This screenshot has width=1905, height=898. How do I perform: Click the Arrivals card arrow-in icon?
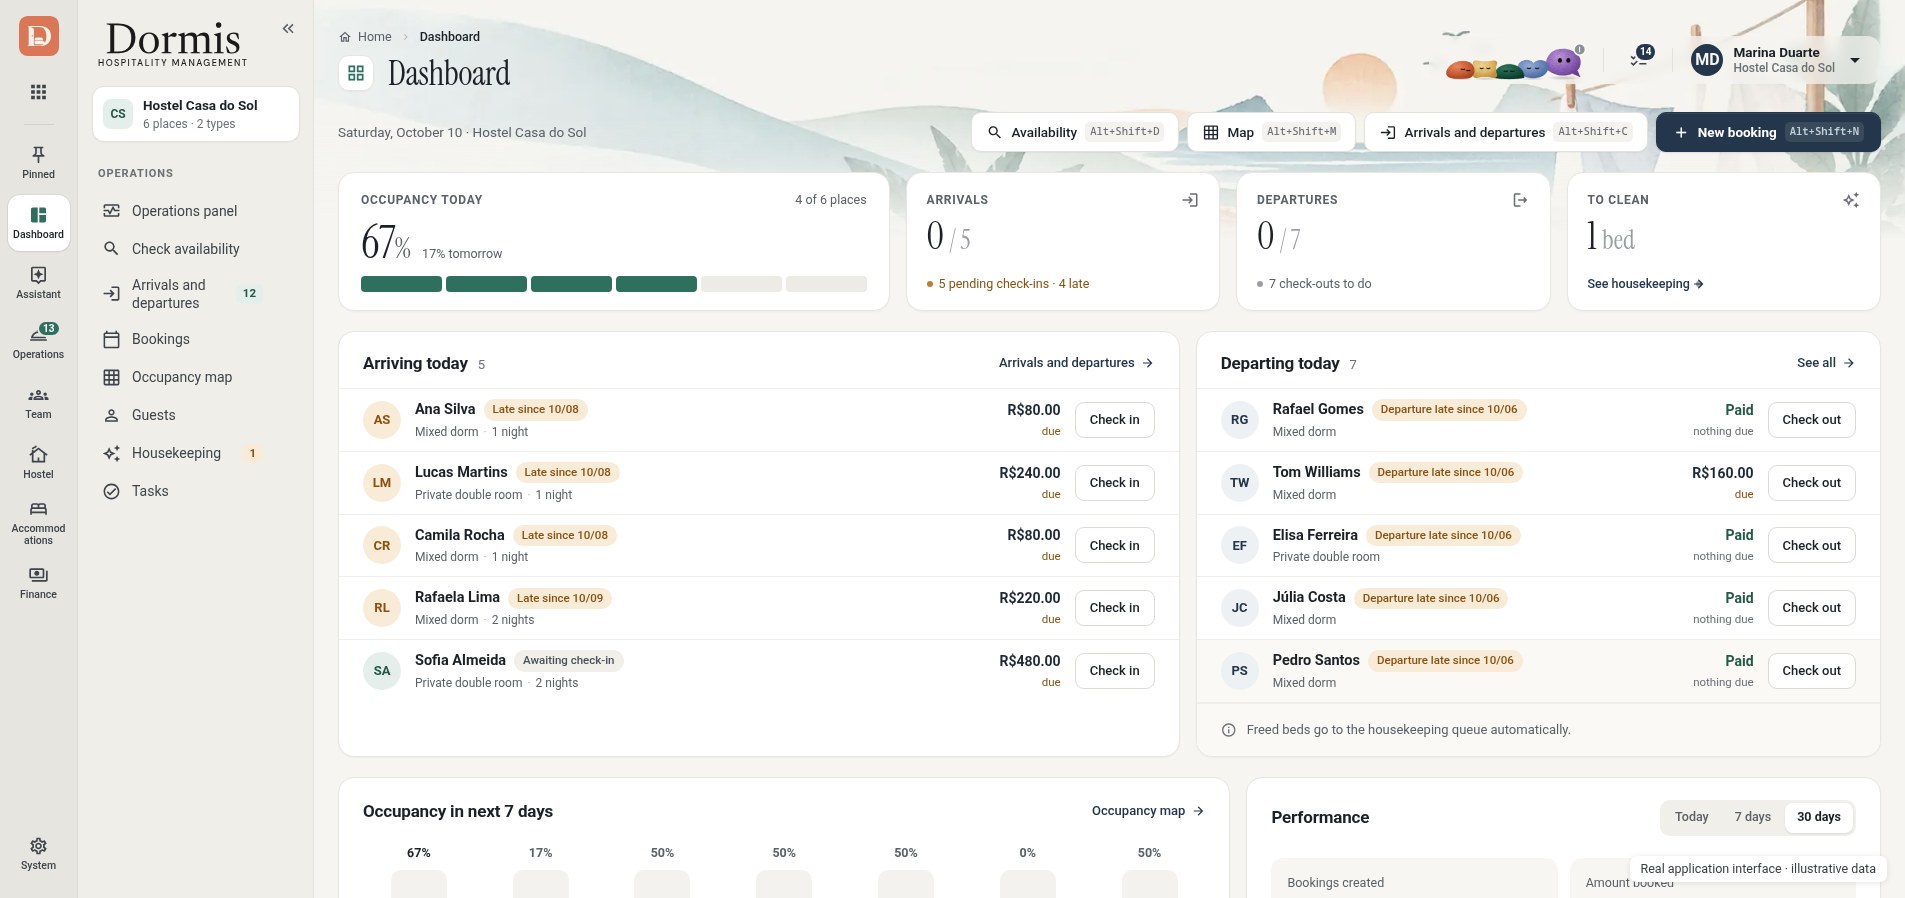point(1190,200)
